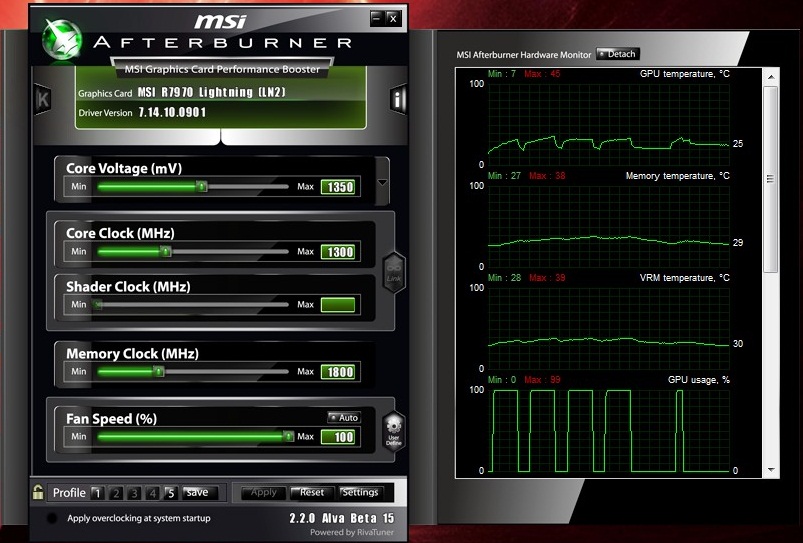This screenshot has height=543, width=803.
Task: Minimize the Afterburner window
Action: 376,19
